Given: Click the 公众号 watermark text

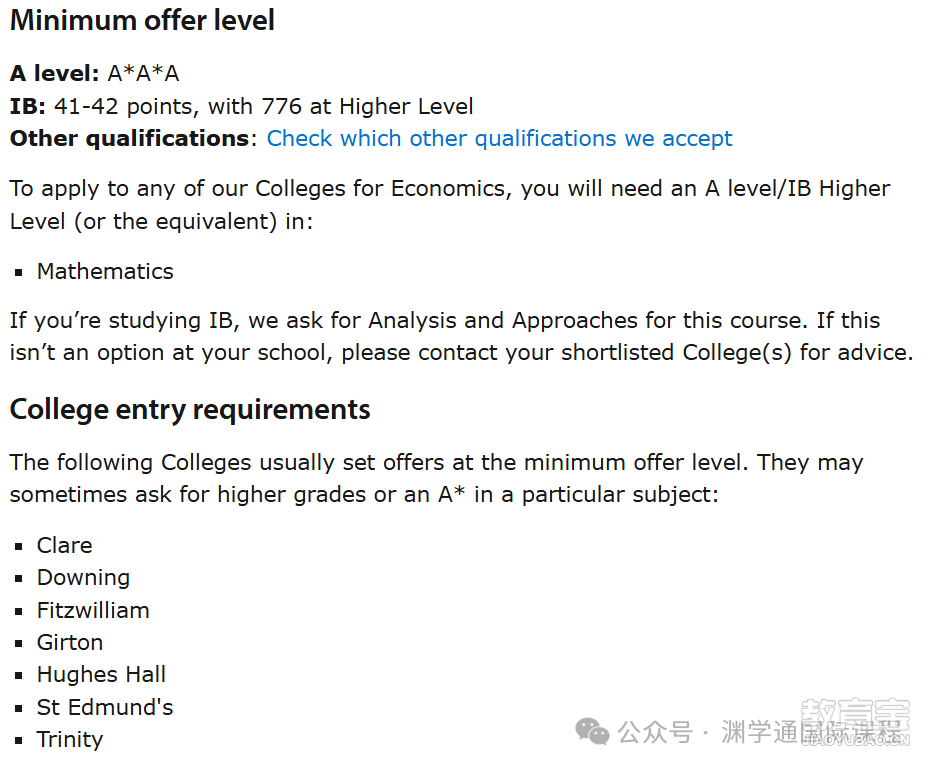Looking at the screenshot, I should click(655, 732).
